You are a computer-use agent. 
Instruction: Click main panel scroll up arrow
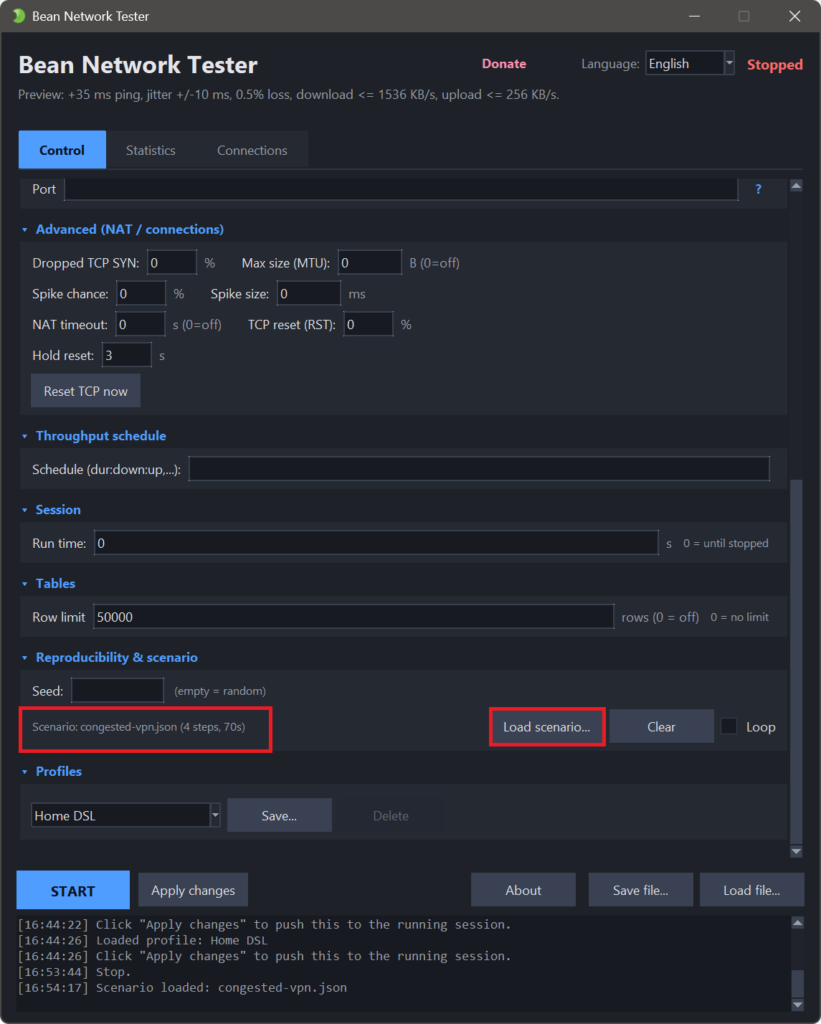(x=796, y=186)
